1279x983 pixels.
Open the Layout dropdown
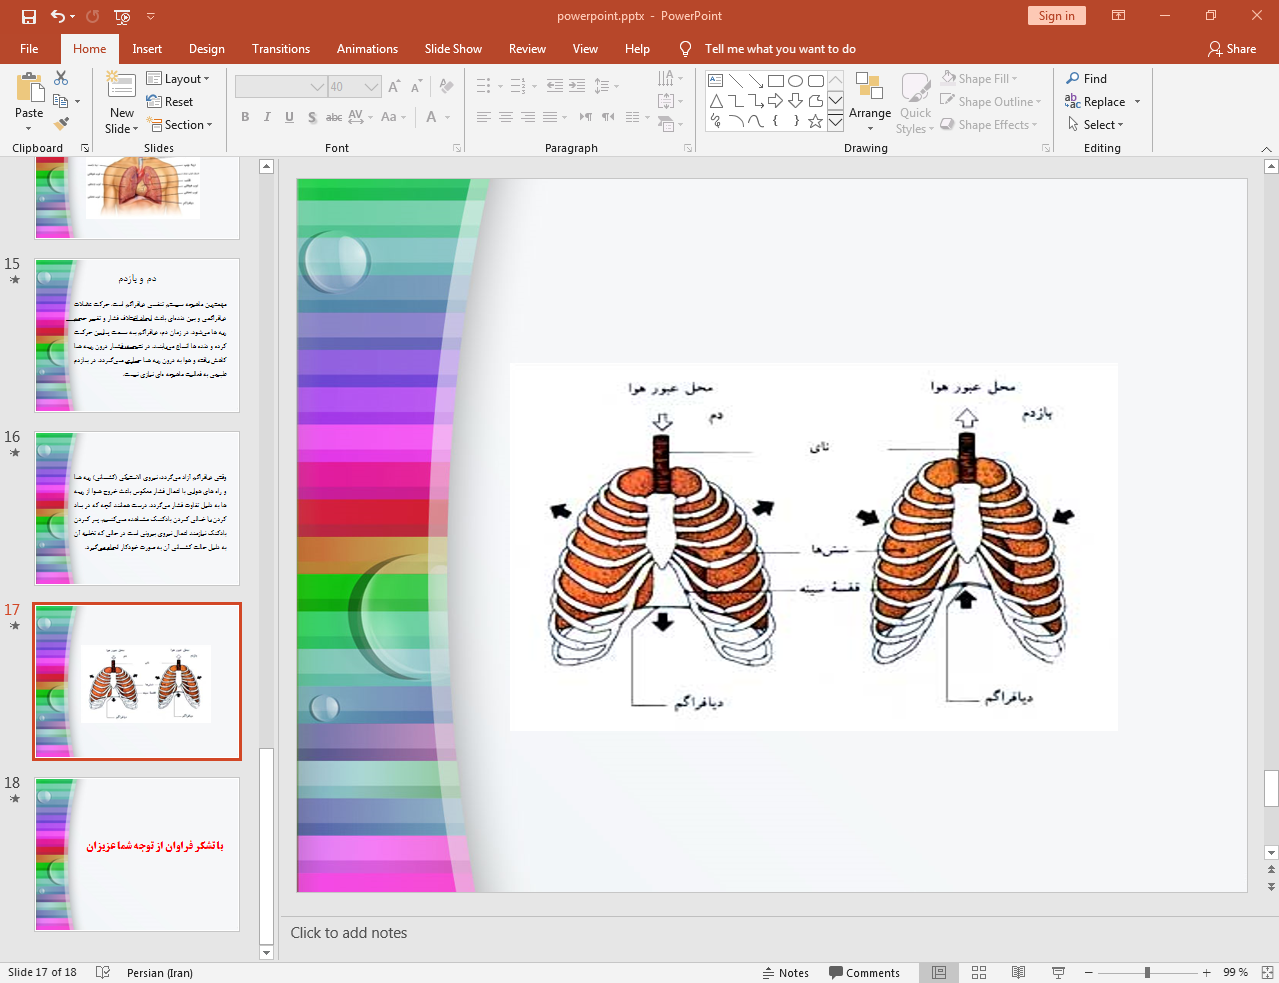pyautogui.click(x=178, y=79)
